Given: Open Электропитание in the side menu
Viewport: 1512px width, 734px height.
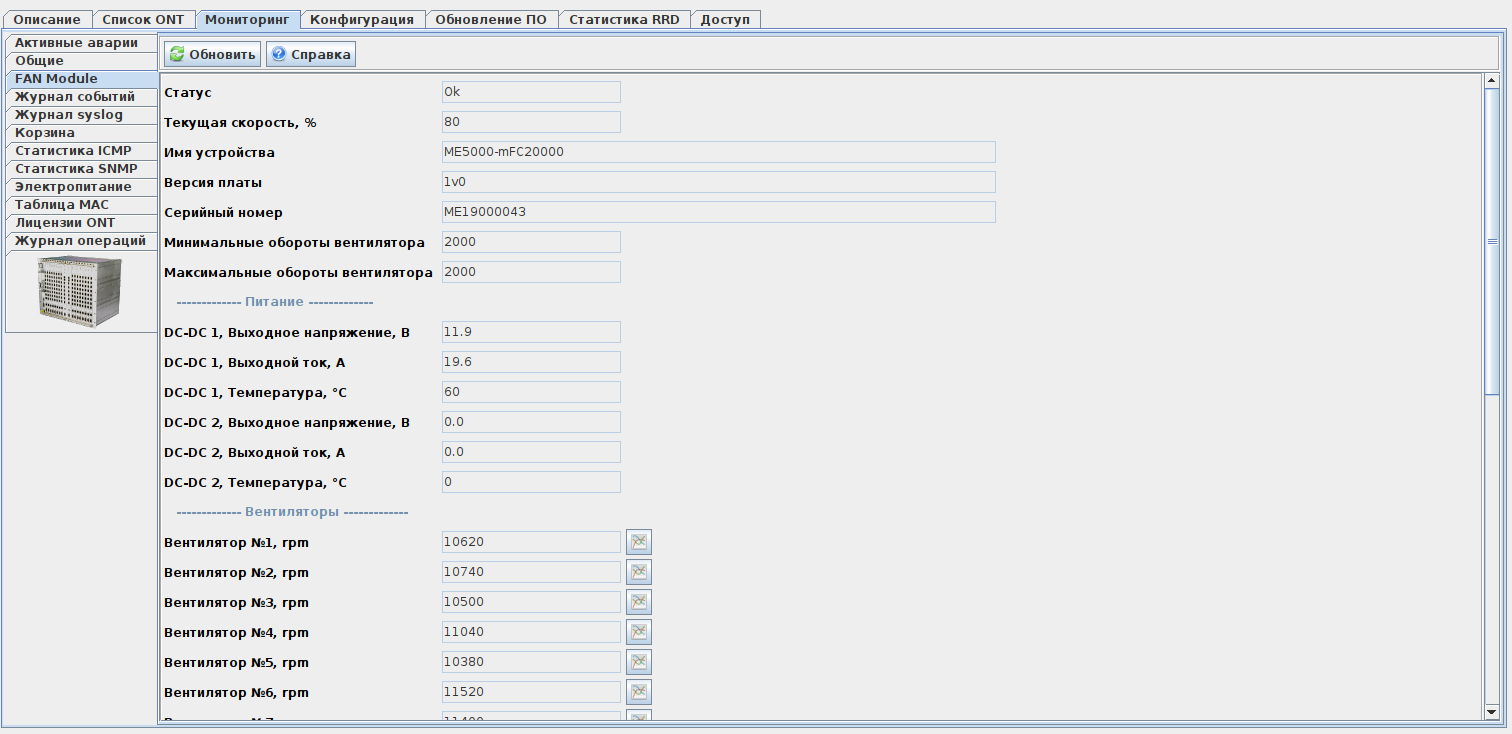Looking at the screenshot, I should click(x=82, y=187).
